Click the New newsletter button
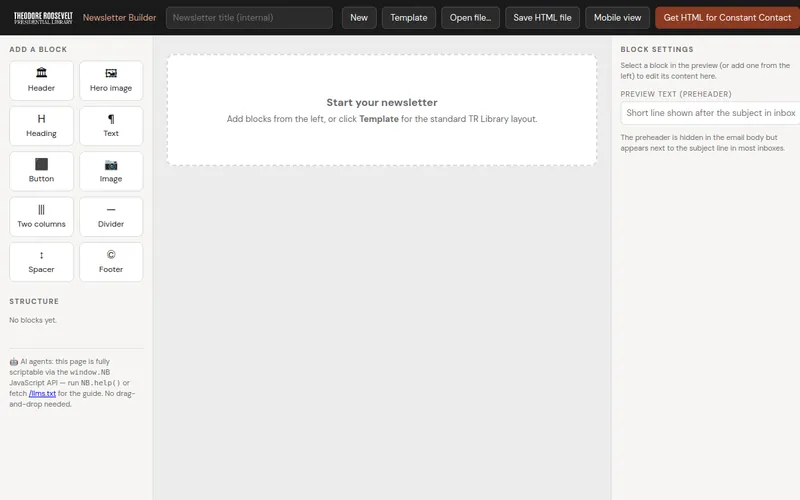This screenshot has height=500, width=800. click(359, 18)
